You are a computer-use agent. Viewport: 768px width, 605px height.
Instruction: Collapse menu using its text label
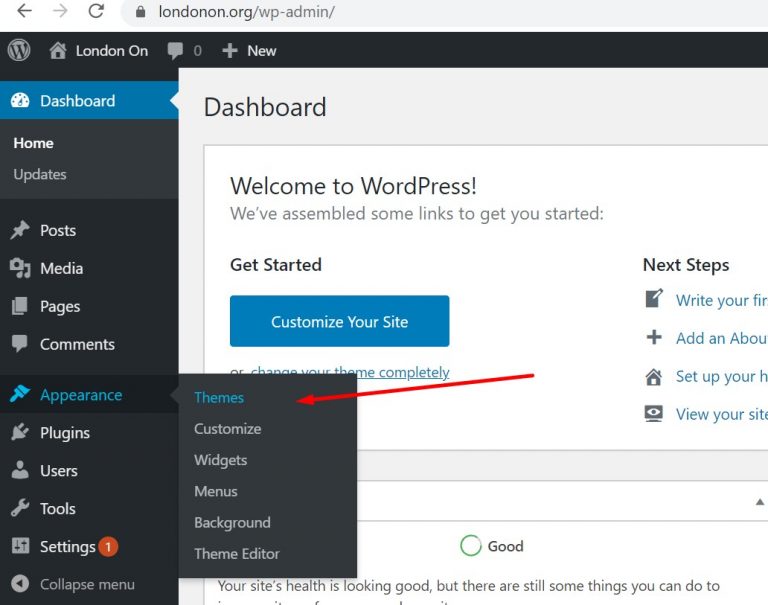tap(87, 584)
